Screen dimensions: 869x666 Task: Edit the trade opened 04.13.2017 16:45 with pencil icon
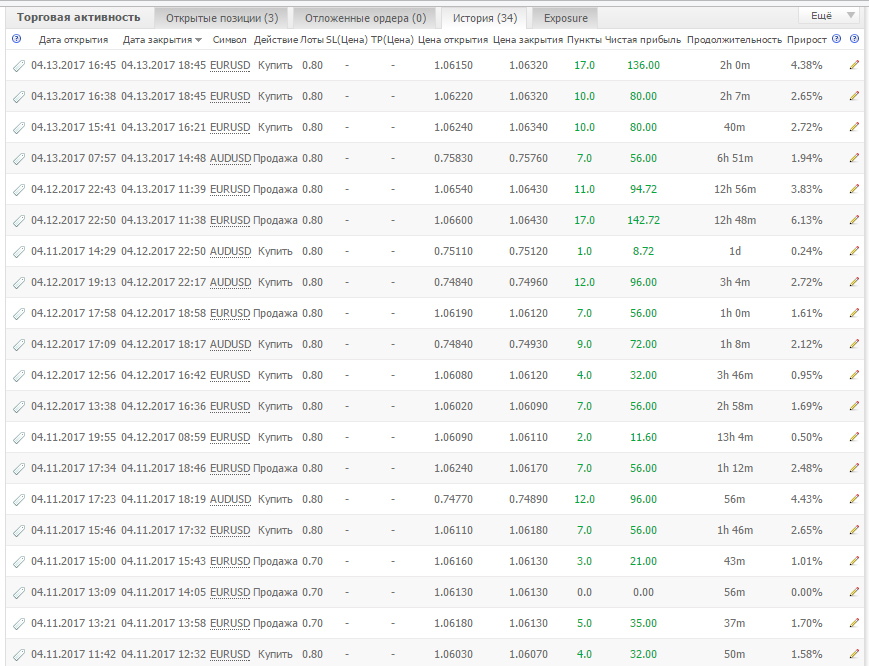(854, 65)
